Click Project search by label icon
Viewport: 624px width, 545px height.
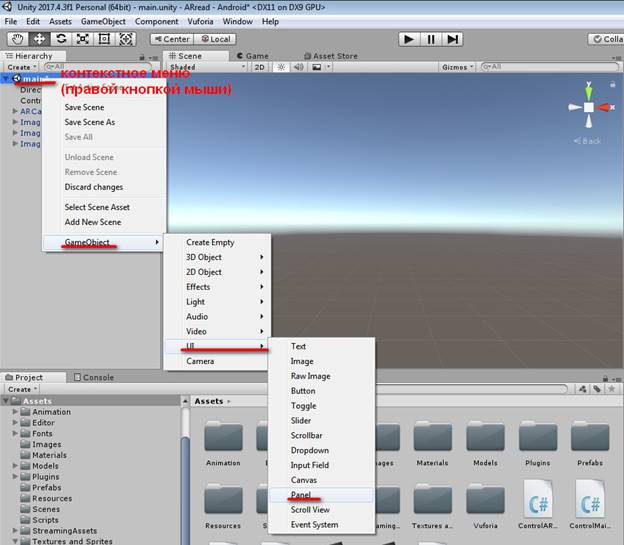click(x=597, y=389)
